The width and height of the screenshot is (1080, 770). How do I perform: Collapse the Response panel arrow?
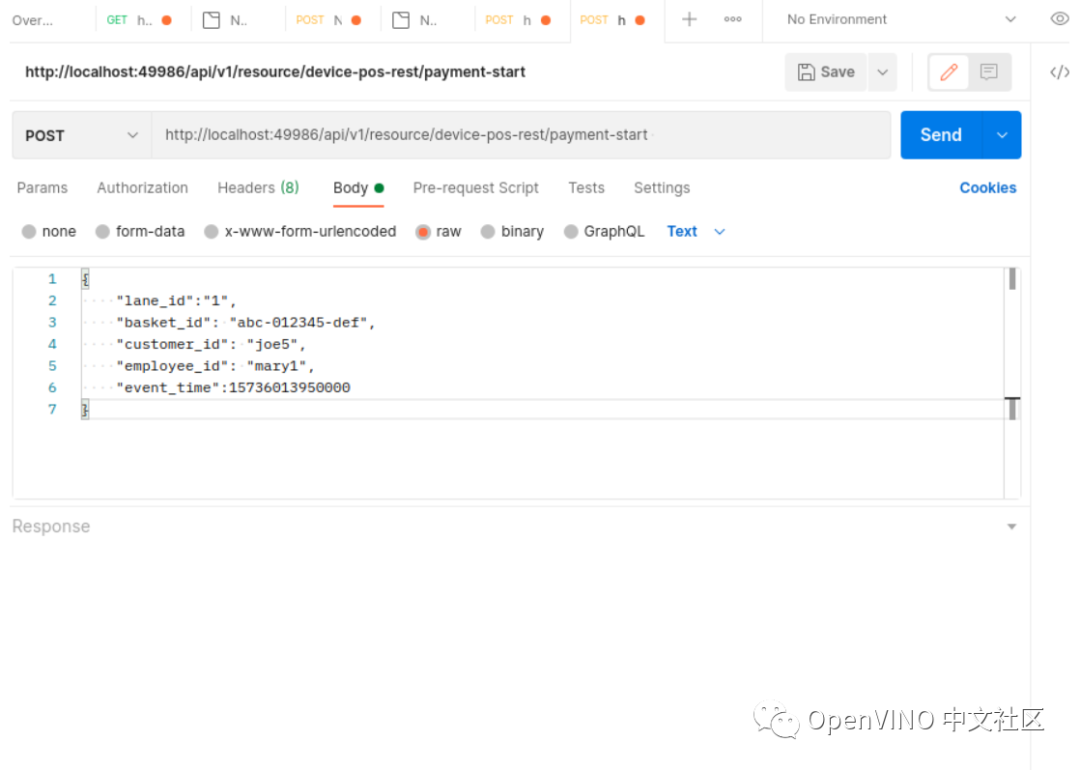point(1011,527)
